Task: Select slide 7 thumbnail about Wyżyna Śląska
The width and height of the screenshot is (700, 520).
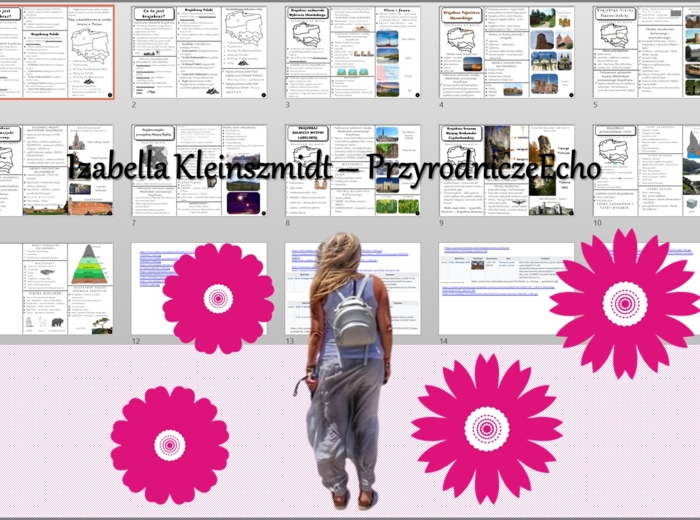Action: (199, 171)
